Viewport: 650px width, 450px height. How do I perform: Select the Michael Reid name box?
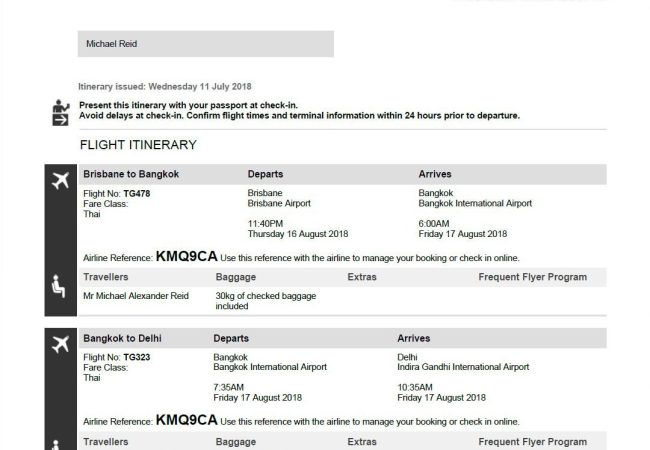(x=205, y=43)
